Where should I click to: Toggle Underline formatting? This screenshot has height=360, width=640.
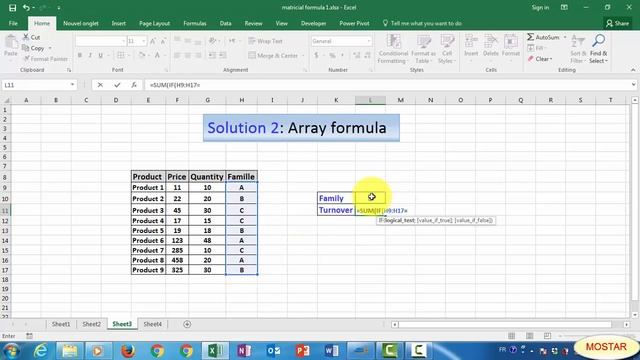coord(100,55)
